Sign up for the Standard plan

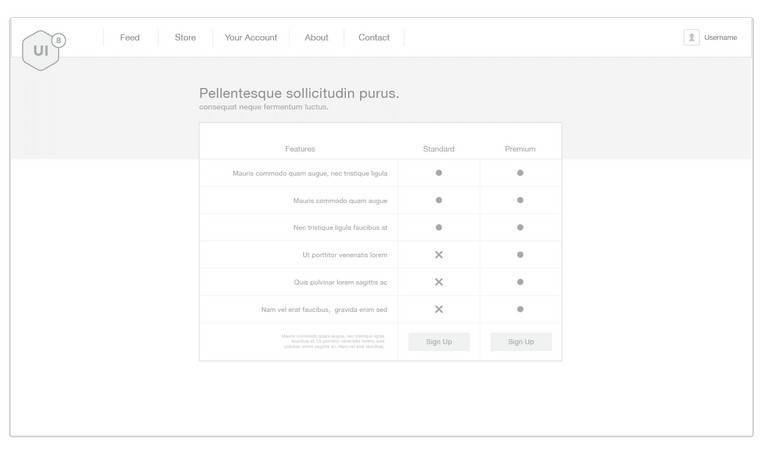(x=438, y=342)
